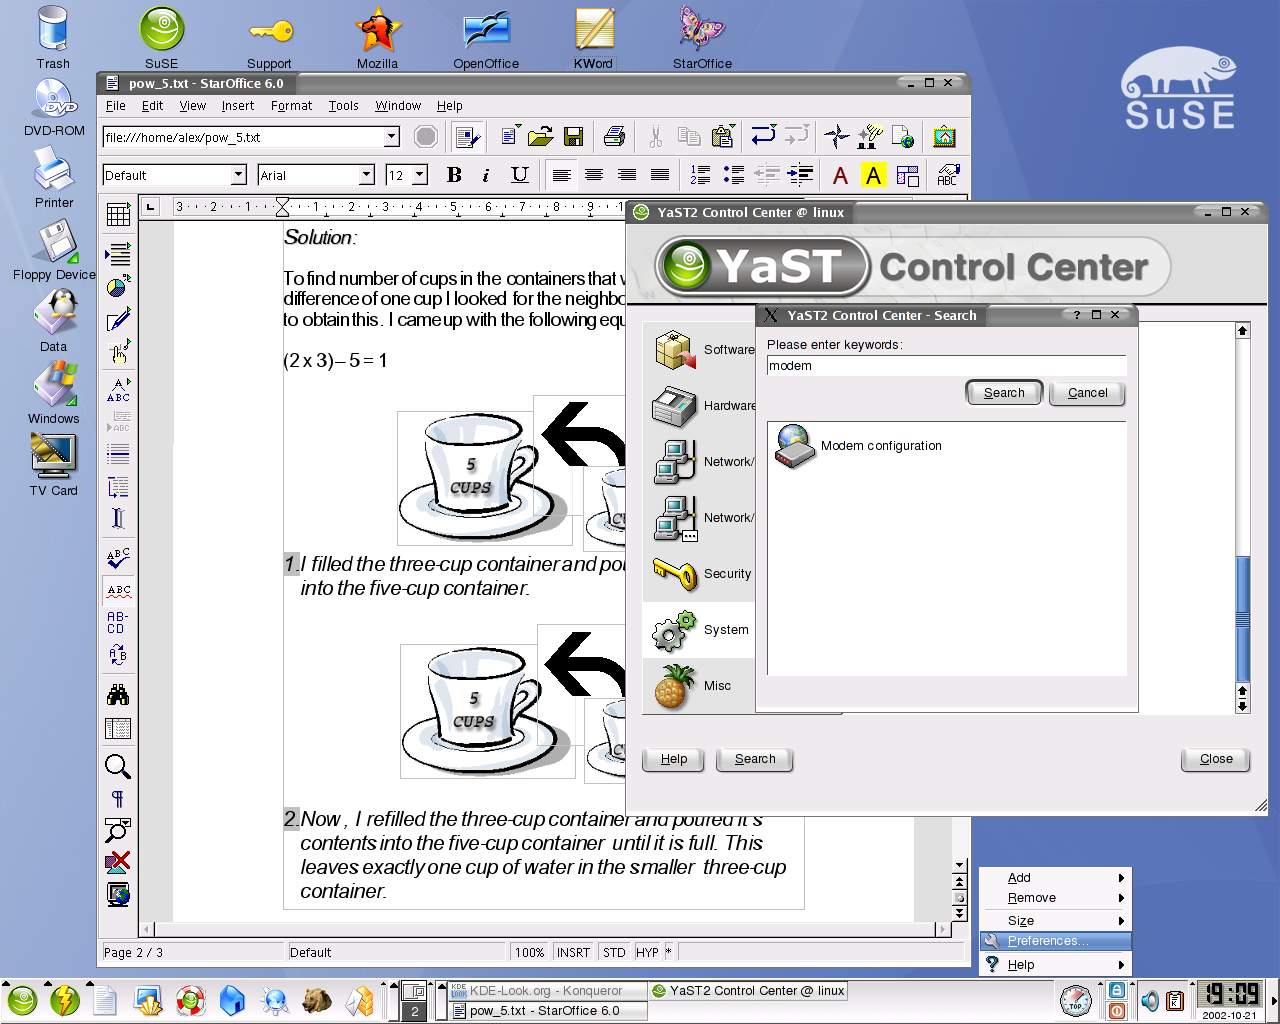1280x1024 pixels.
Task: Expand the paragraph style Default dropdown
Action: point(238,175)
